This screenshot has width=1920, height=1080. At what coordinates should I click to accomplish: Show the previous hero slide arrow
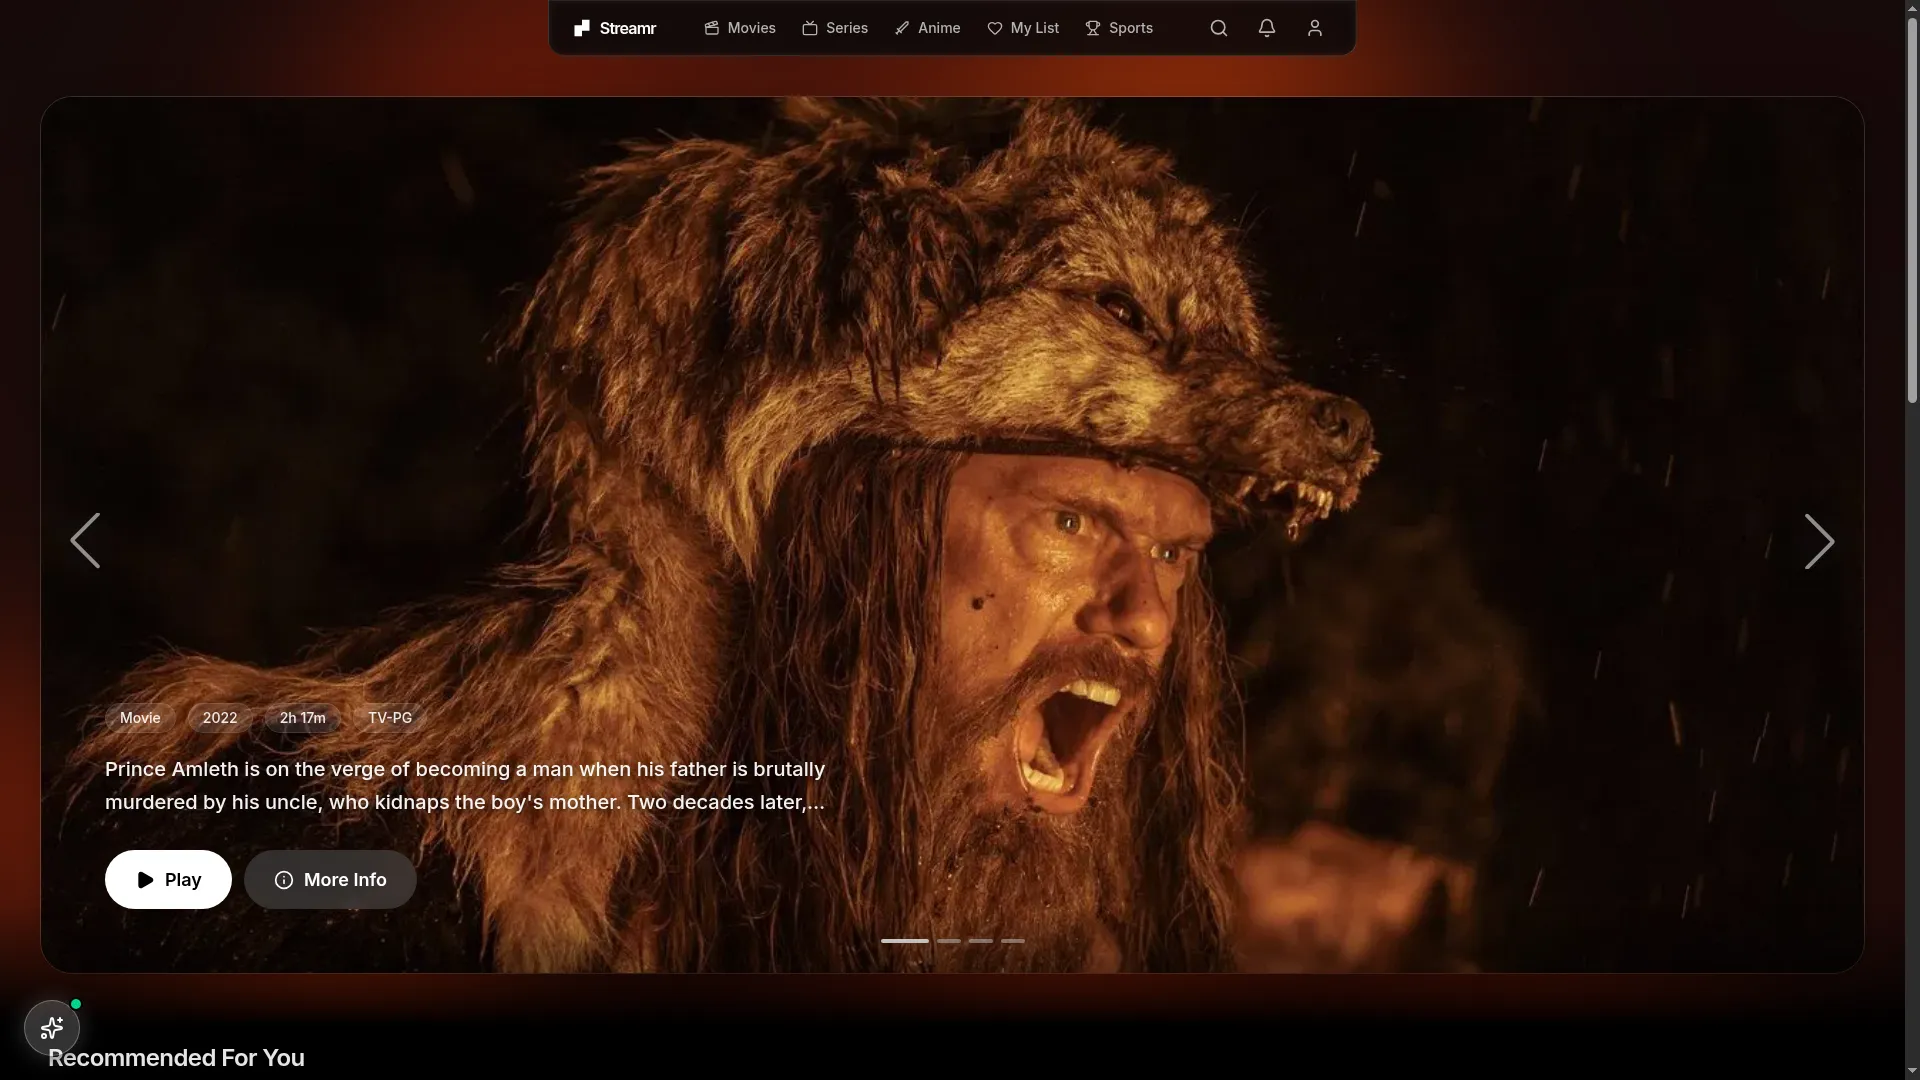85,541
